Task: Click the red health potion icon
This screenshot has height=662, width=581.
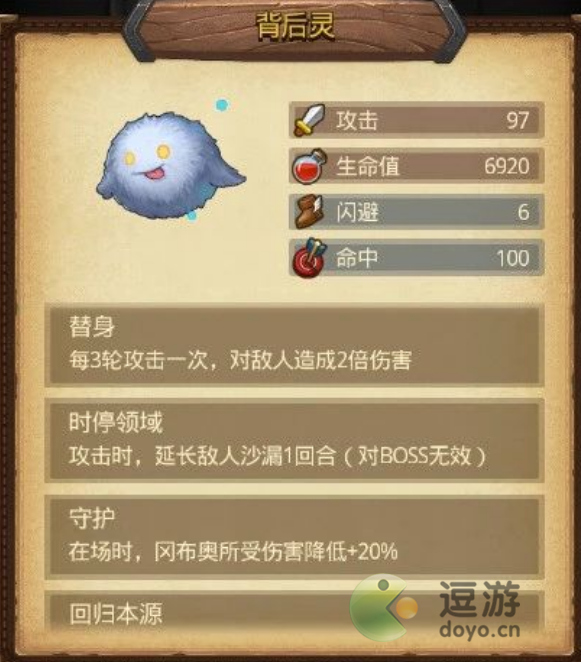Action: click(309, 166)
